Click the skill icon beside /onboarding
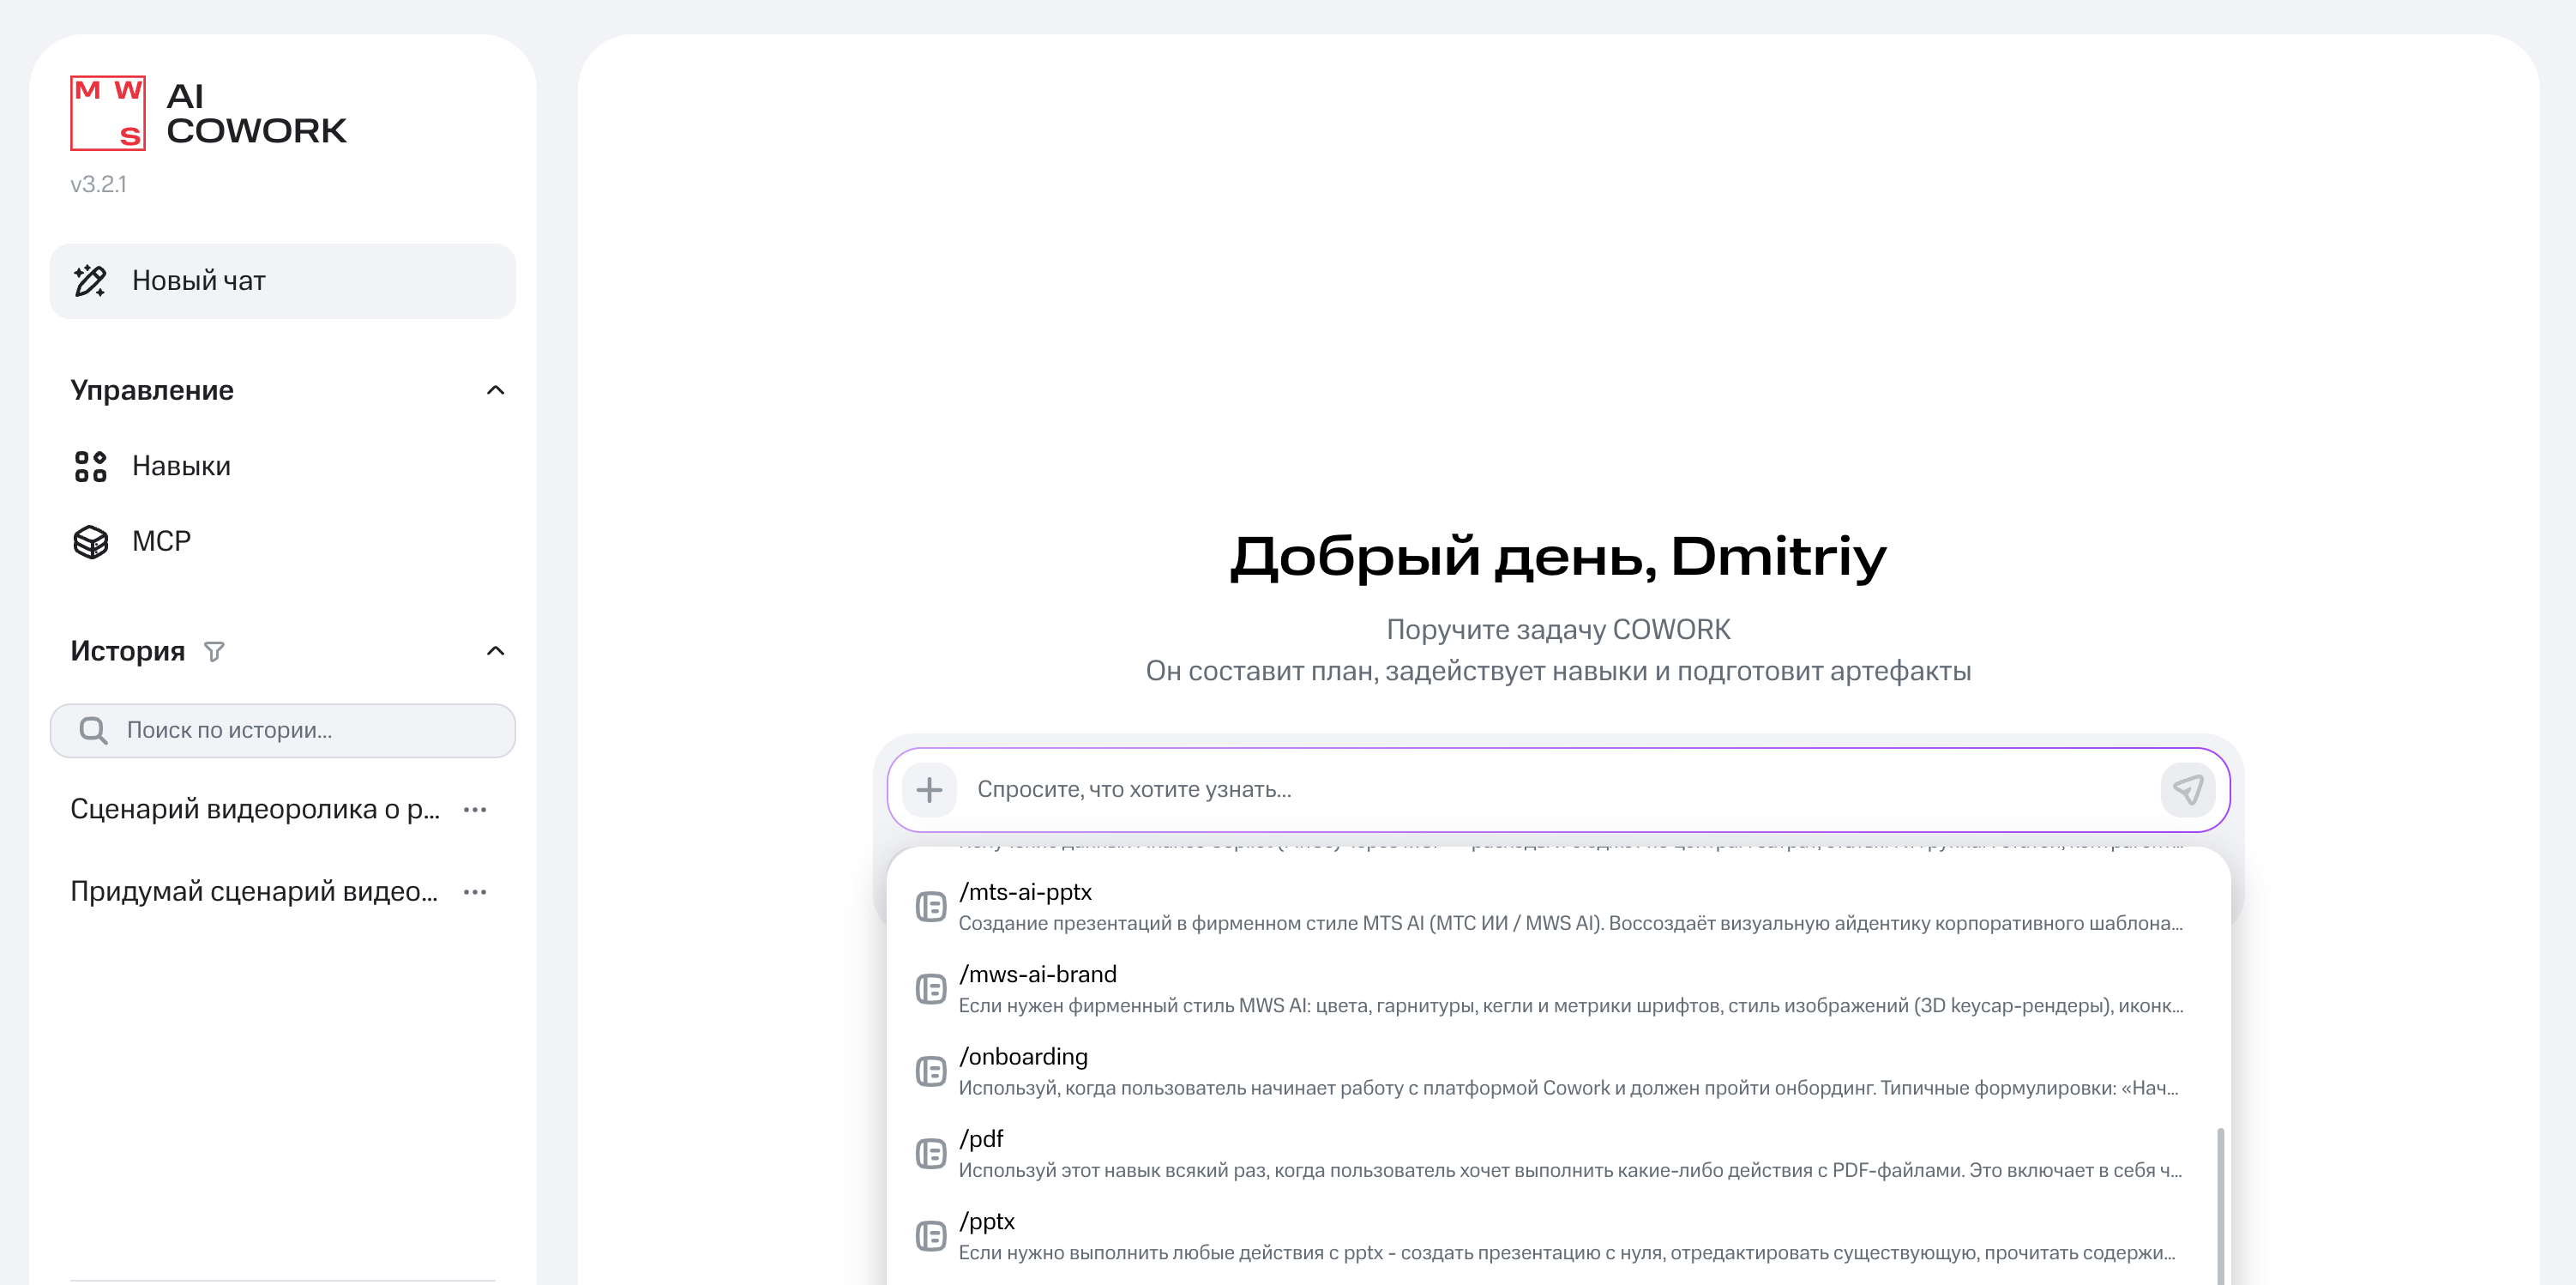 click(x=931, y=1072)
